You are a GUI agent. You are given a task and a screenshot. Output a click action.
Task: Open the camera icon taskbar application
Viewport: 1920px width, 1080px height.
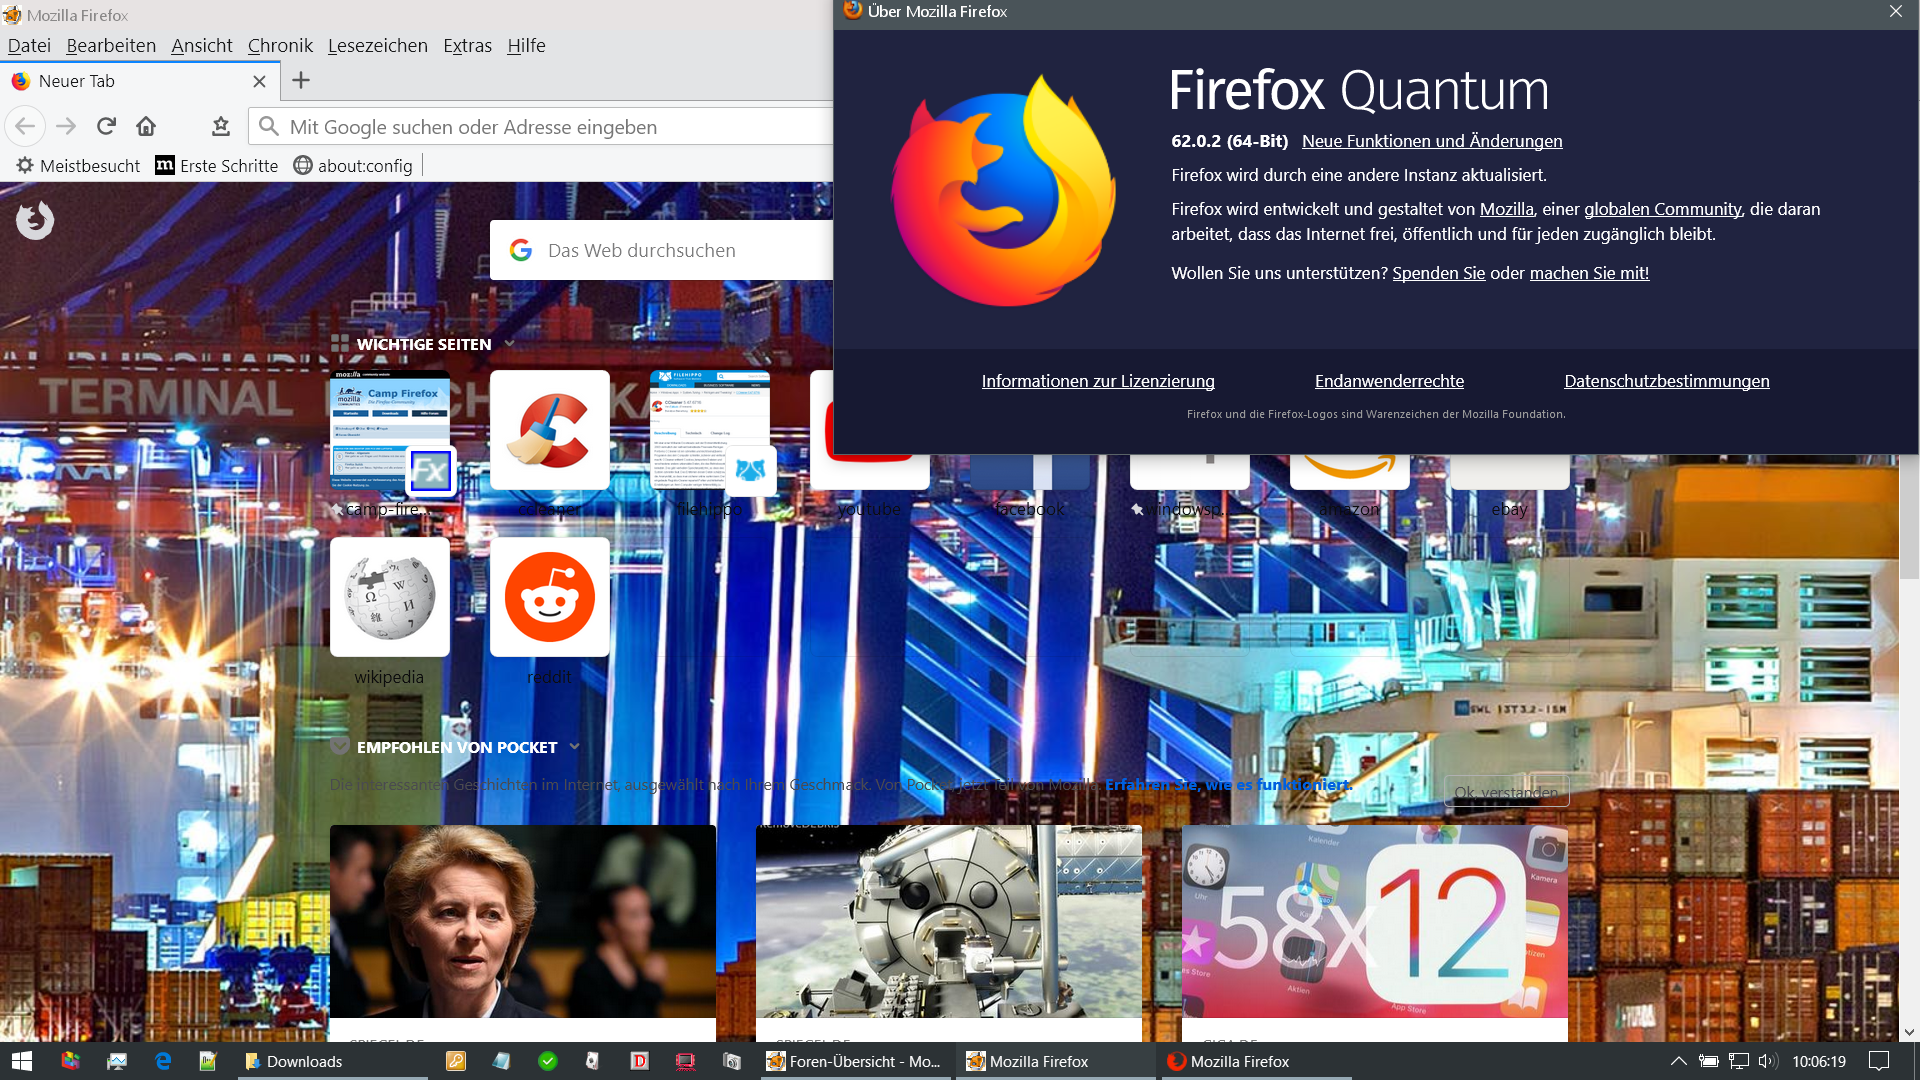[x=732, y=1061]
